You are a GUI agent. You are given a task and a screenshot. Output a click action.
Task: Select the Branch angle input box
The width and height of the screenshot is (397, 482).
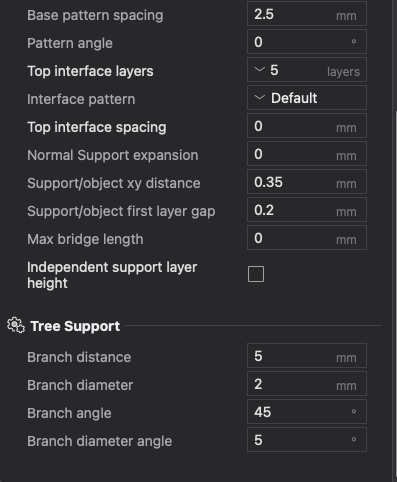coord(307,412)
